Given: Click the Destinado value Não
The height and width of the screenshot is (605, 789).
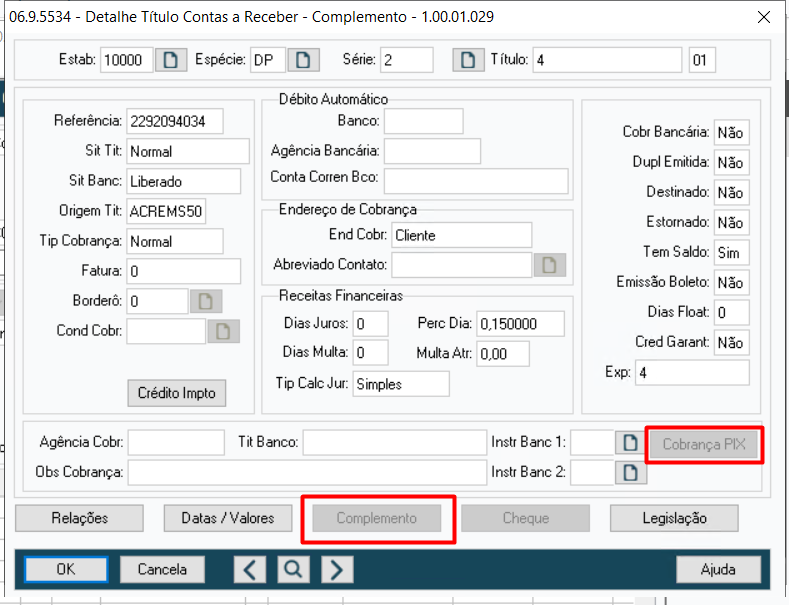Looking at the screenshot, I should pyautogui.click(x=732, y=192).
